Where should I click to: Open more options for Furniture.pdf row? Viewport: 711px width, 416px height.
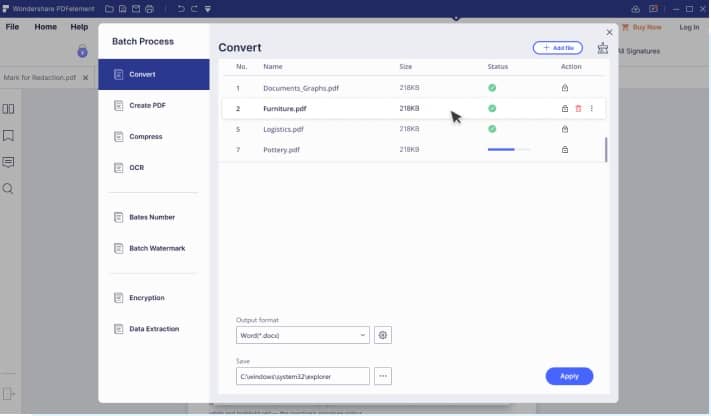[x=591, y=108]
